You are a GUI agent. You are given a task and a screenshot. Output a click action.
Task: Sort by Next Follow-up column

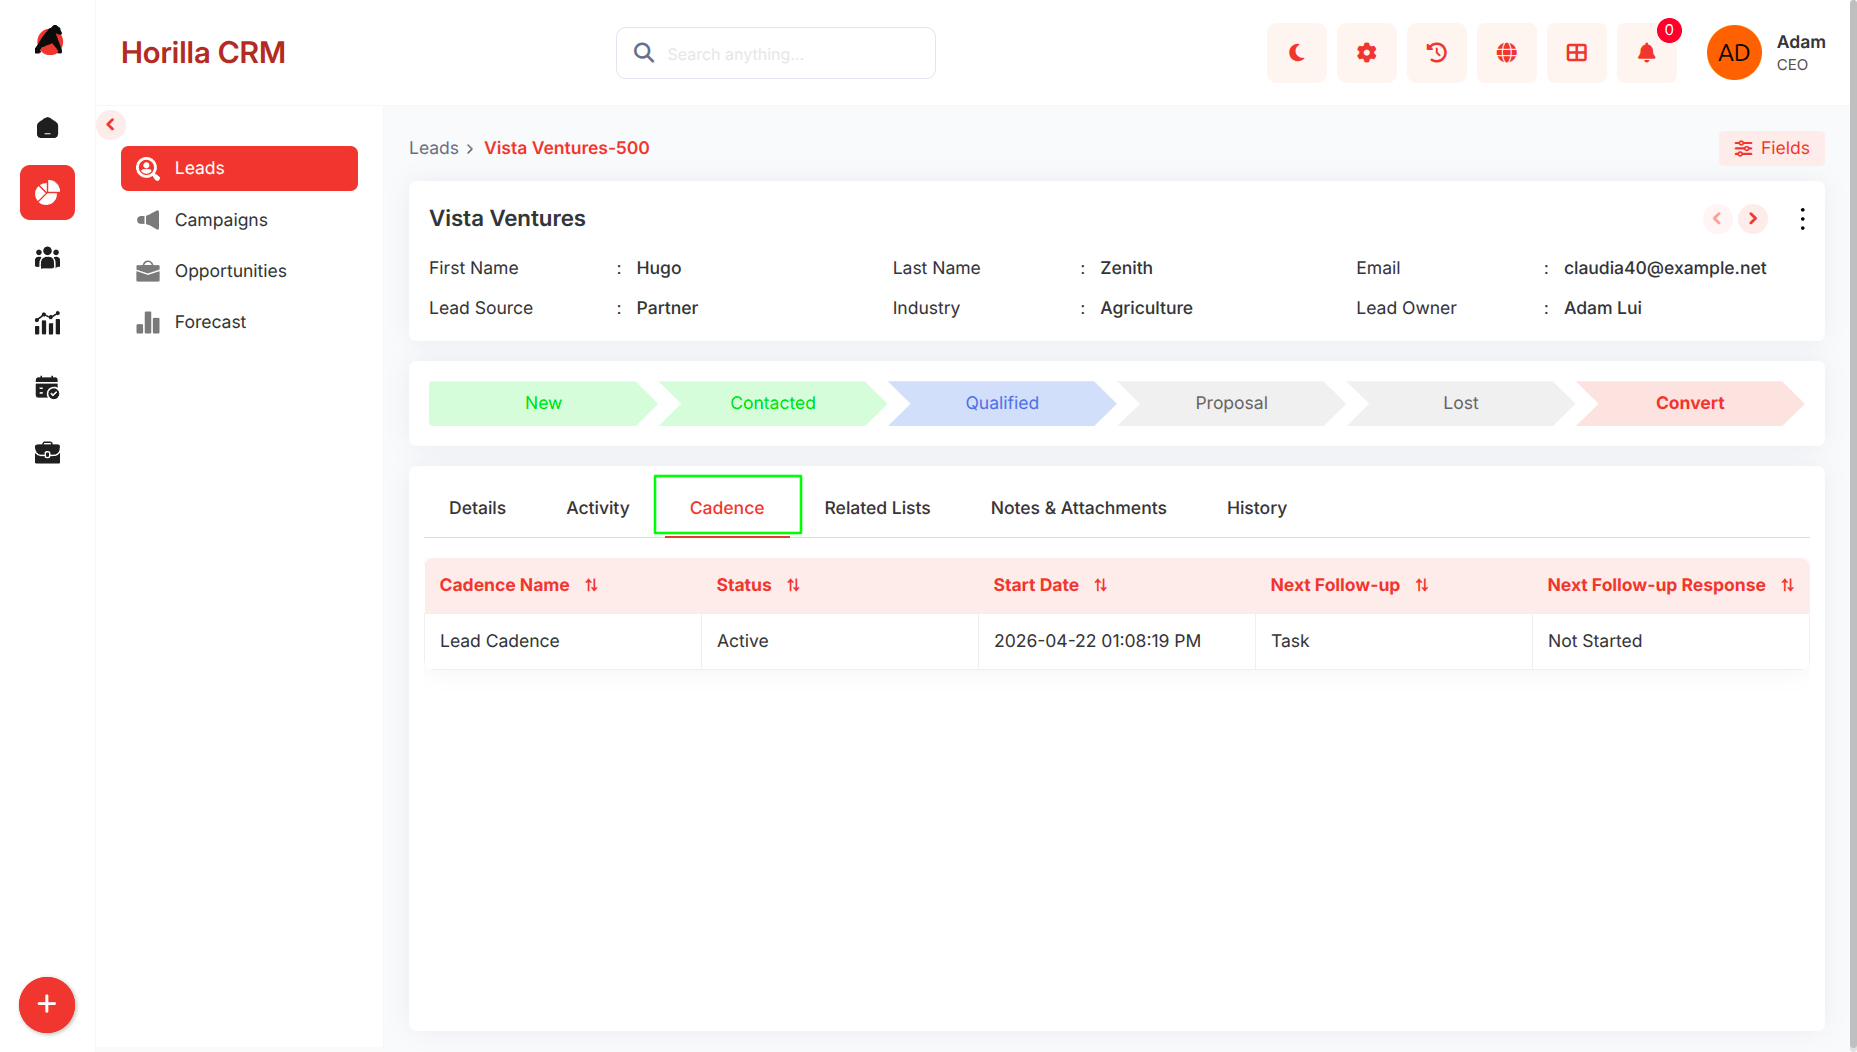click(1422, 585)
